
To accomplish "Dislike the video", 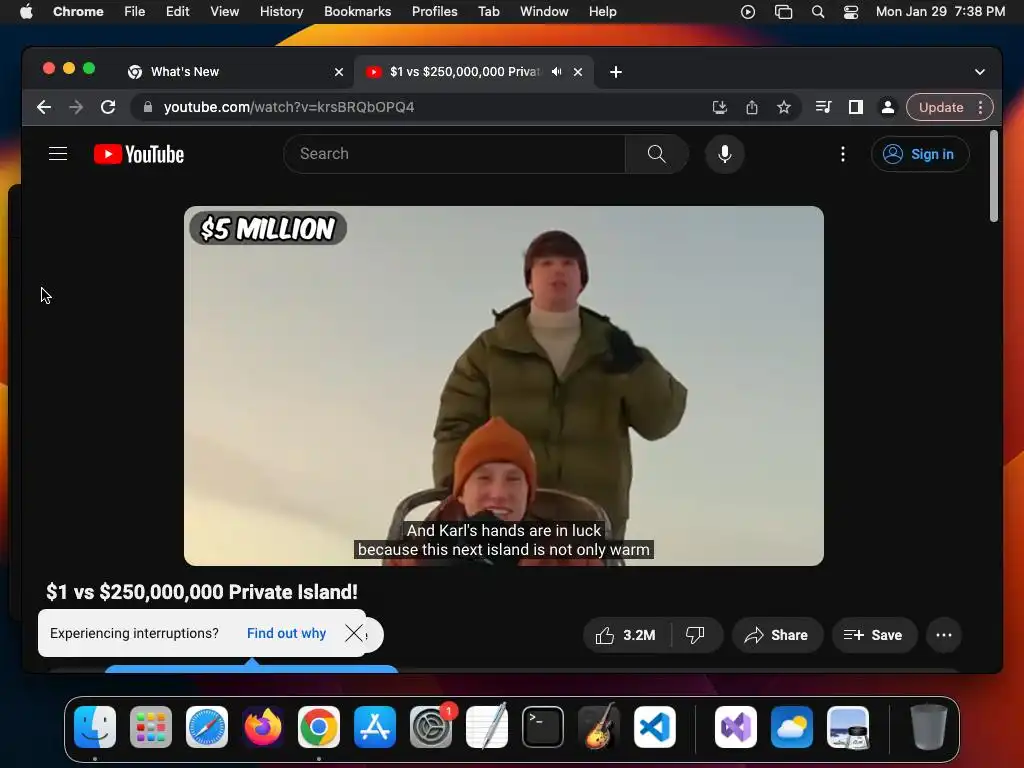I will coord(696,635).
